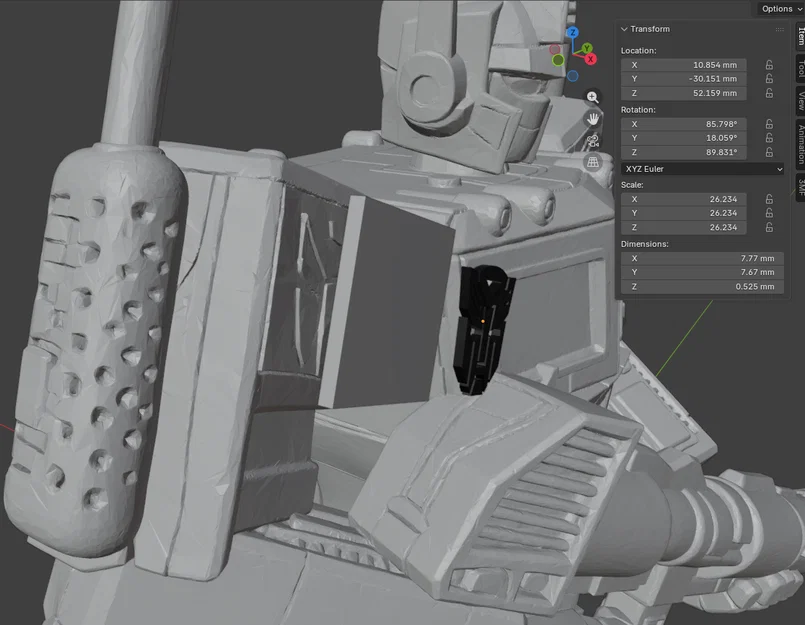Open the Options dropdown
805x625 pixels.
pyautogui.click(x=780, y=9)
